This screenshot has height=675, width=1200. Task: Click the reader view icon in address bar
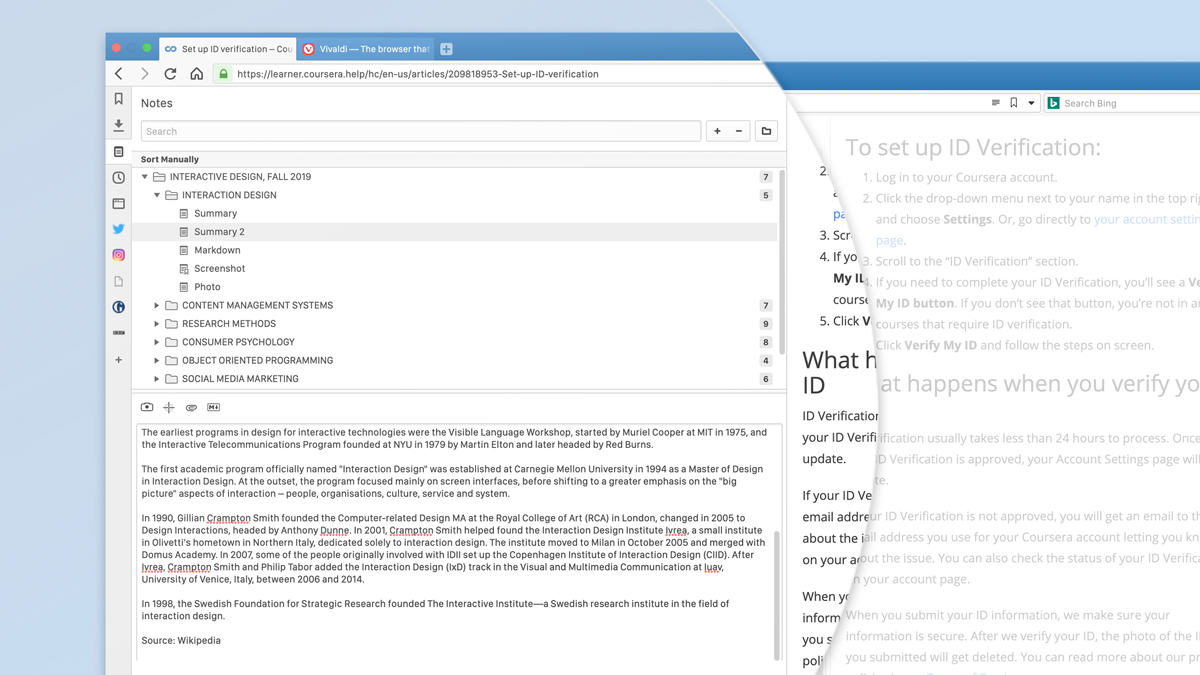tap(995, 103)
